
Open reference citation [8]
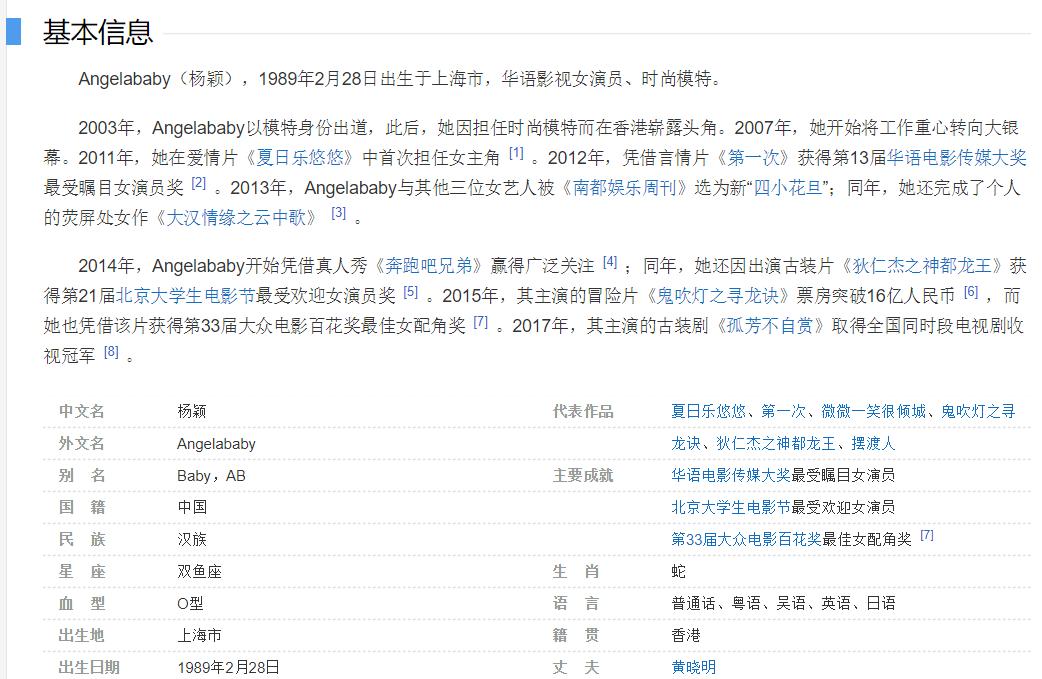point(109,347)
